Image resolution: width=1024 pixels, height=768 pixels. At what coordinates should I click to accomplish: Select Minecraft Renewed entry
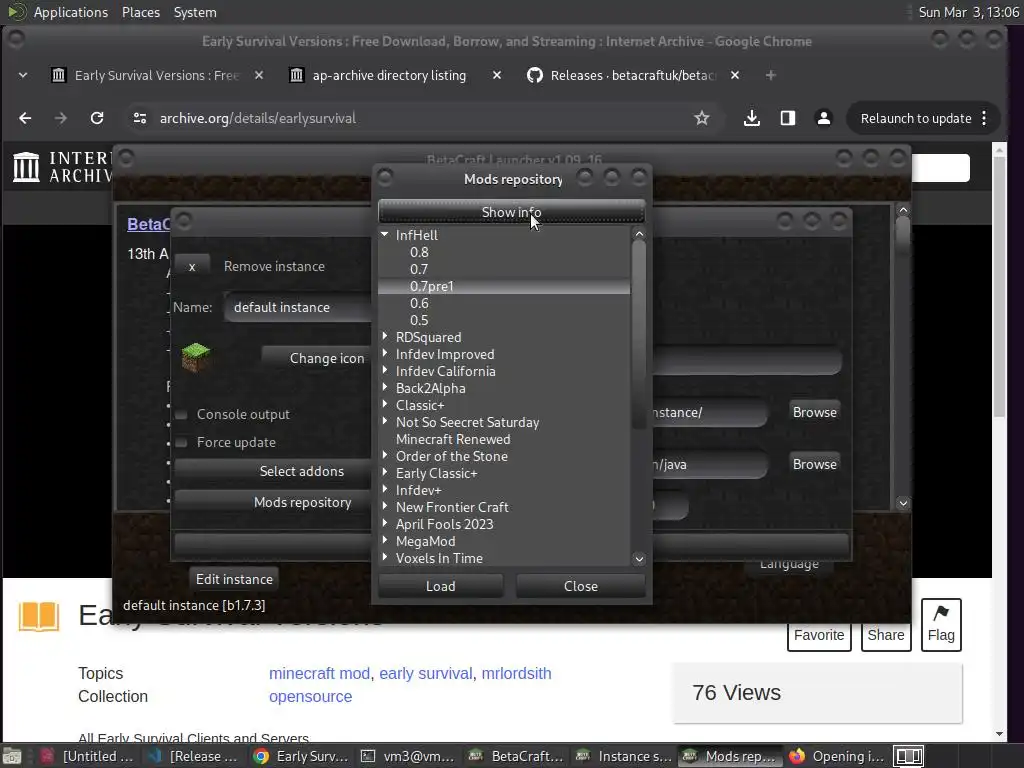(453, 439)
